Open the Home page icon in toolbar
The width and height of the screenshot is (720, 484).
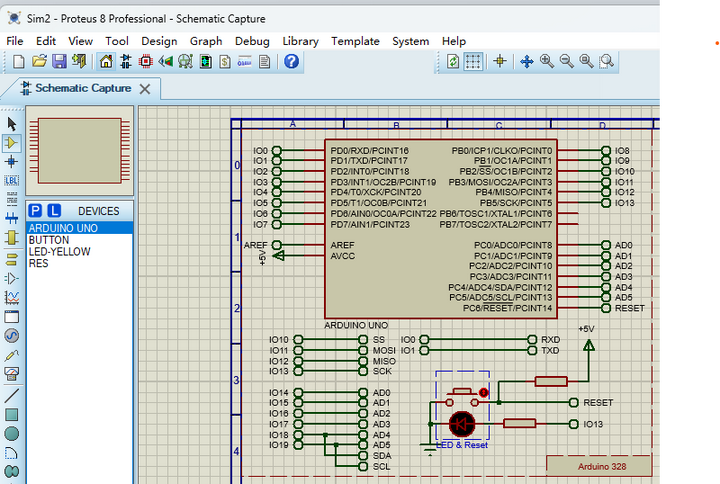point(106,62)
